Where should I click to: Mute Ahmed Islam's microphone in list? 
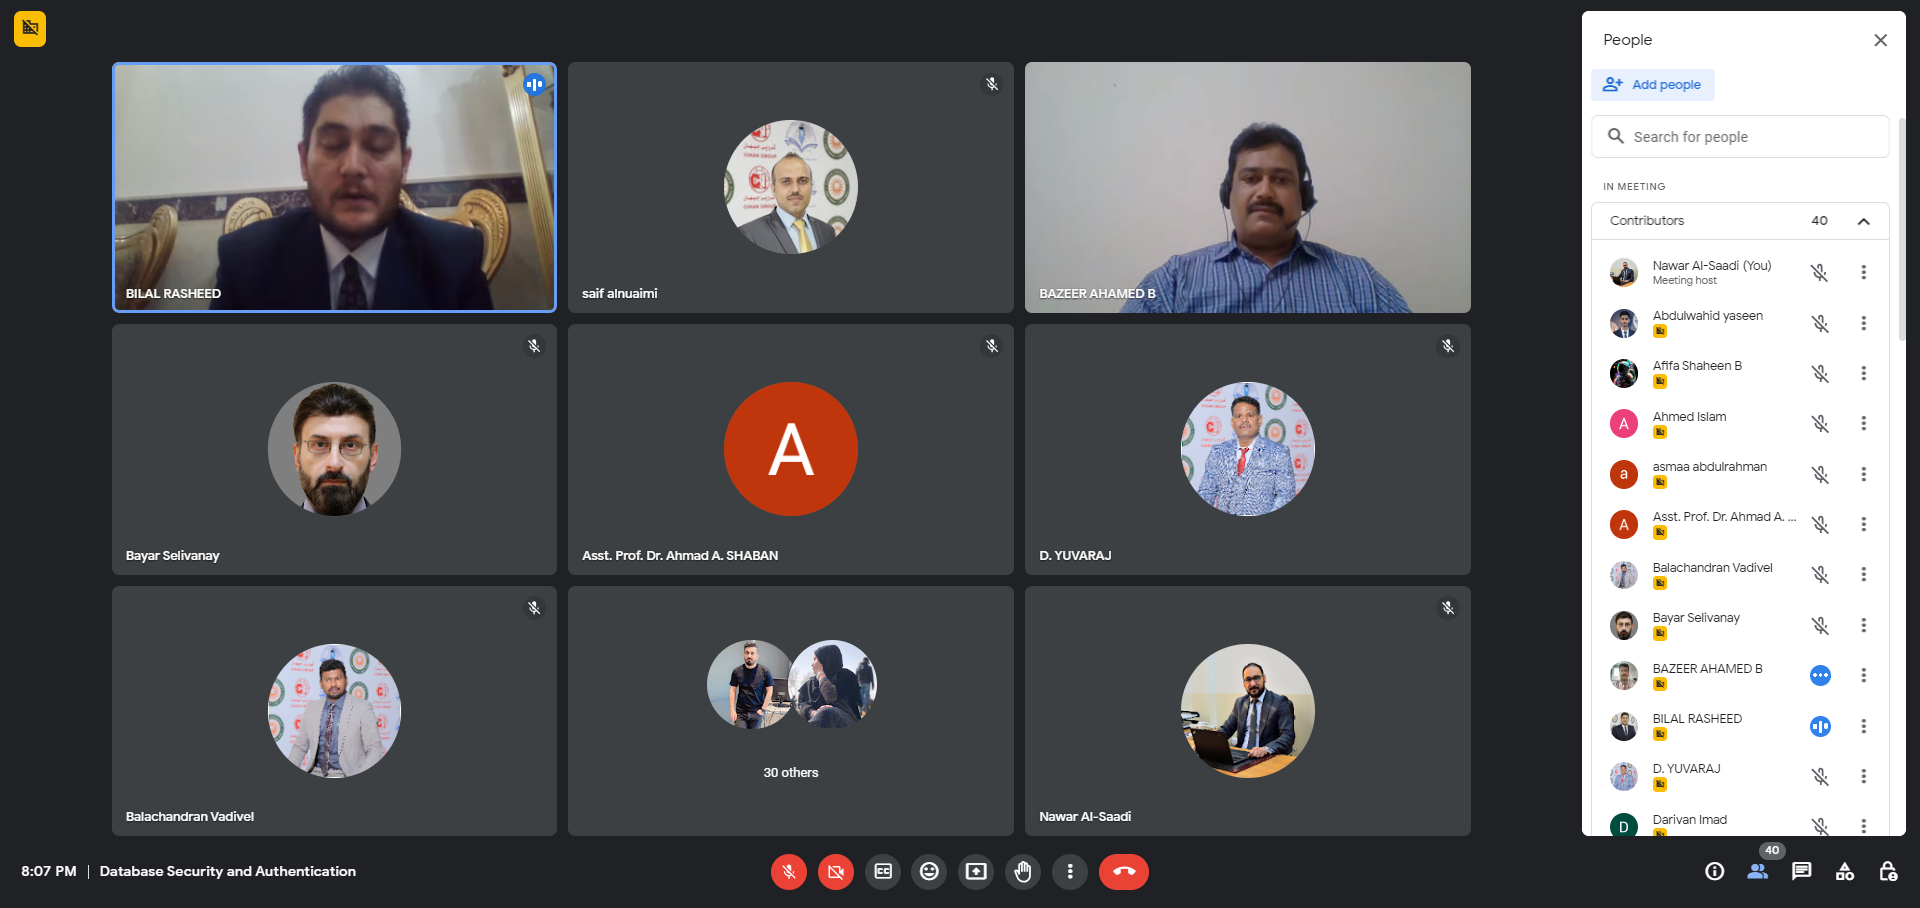click(1820, 424)
